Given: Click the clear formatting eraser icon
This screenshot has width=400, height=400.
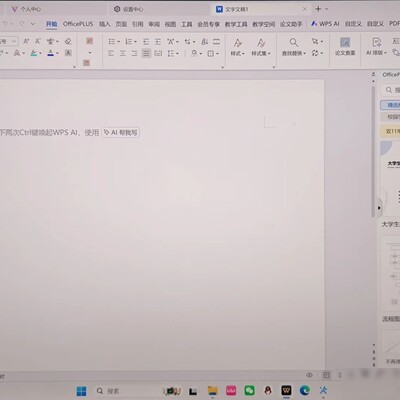Looking at the screenshot, I should point(68,41).
